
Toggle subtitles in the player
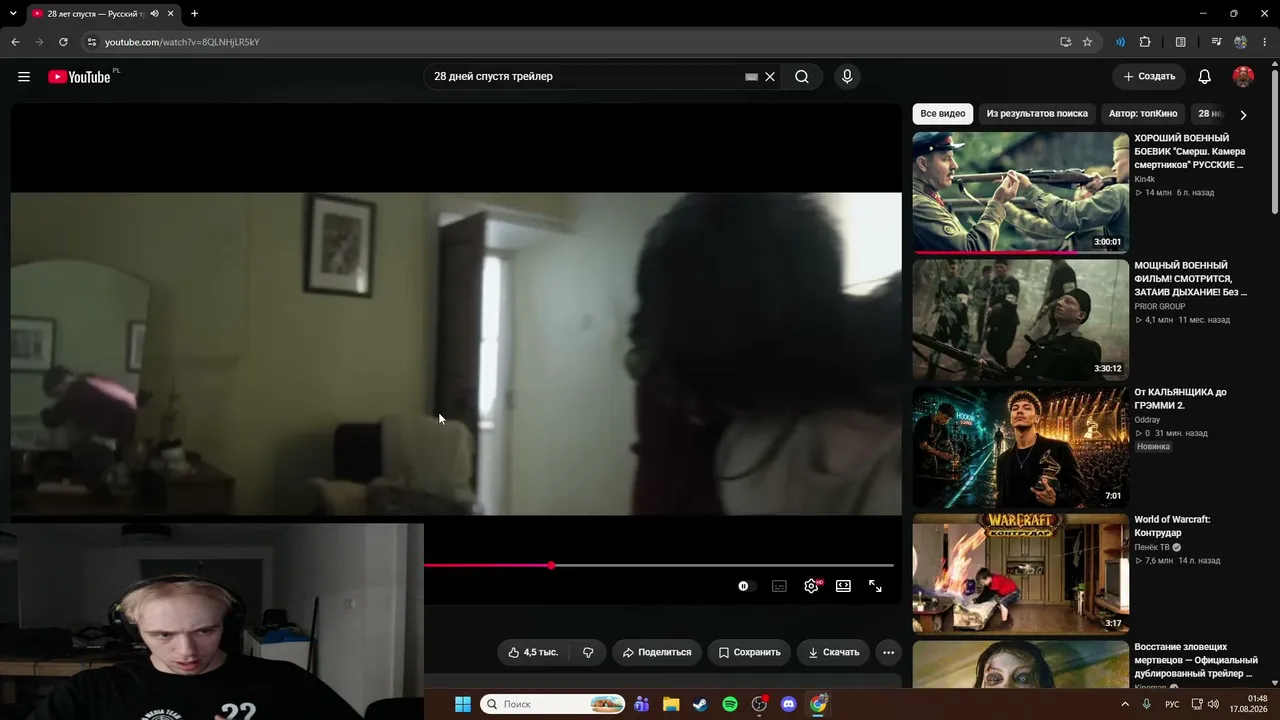pos(779,586)
